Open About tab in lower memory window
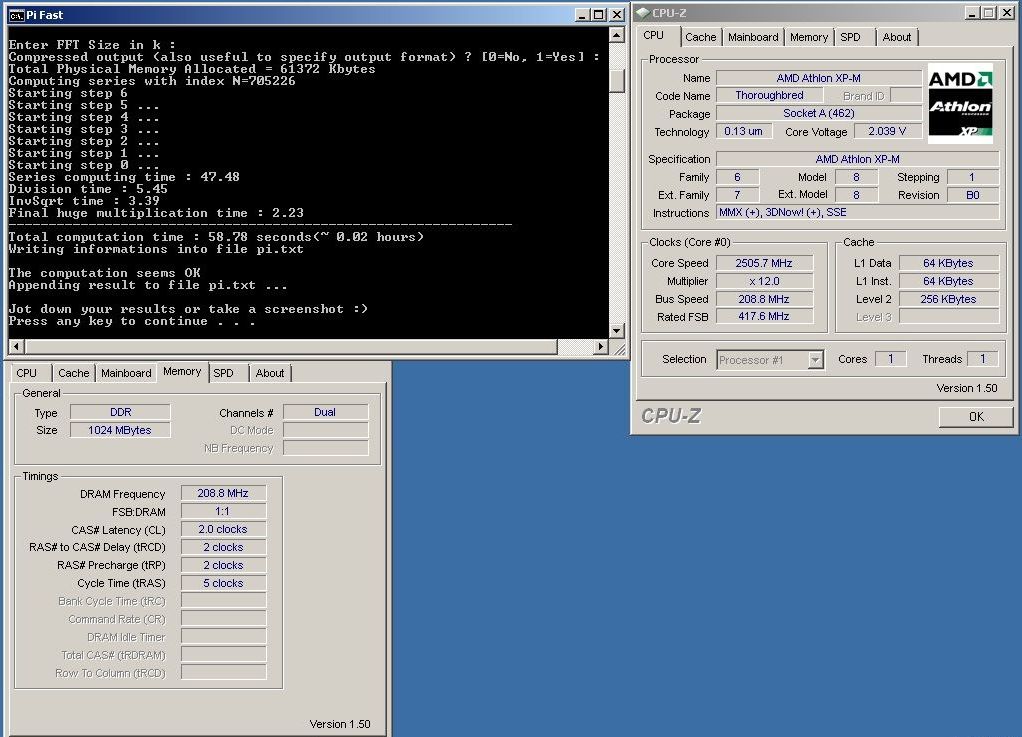 pyautogui.click(x=269, y=373)
